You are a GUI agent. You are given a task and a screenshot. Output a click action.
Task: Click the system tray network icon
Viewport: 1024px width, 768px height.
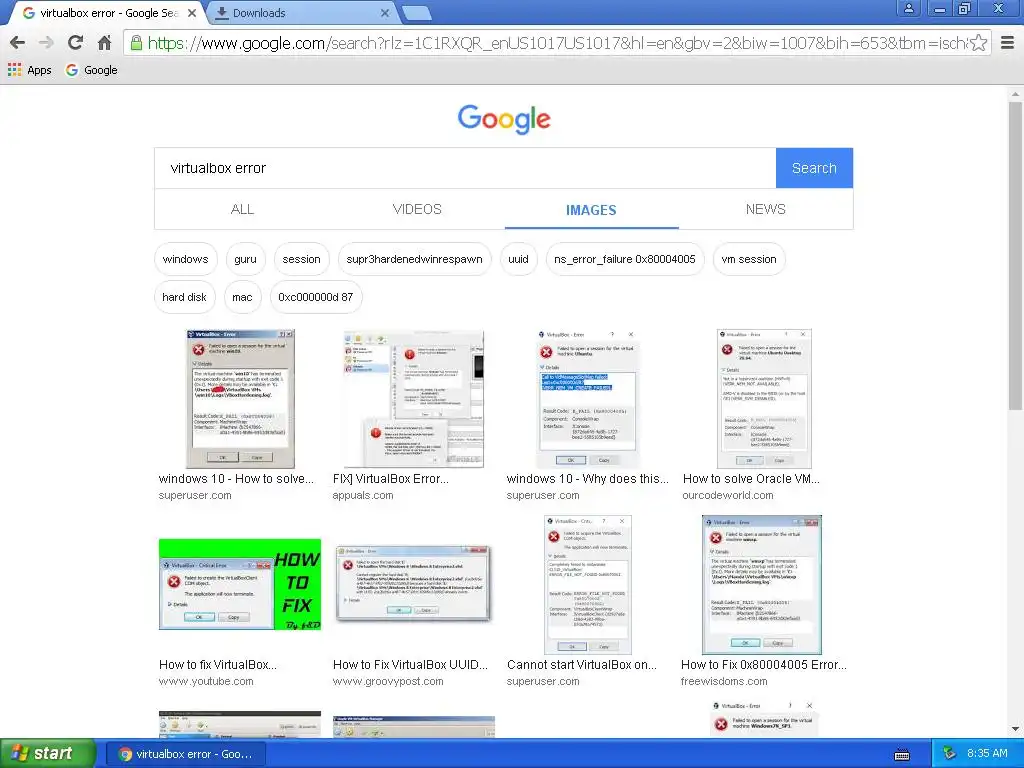pyautogui.click(x=949, y=754)
